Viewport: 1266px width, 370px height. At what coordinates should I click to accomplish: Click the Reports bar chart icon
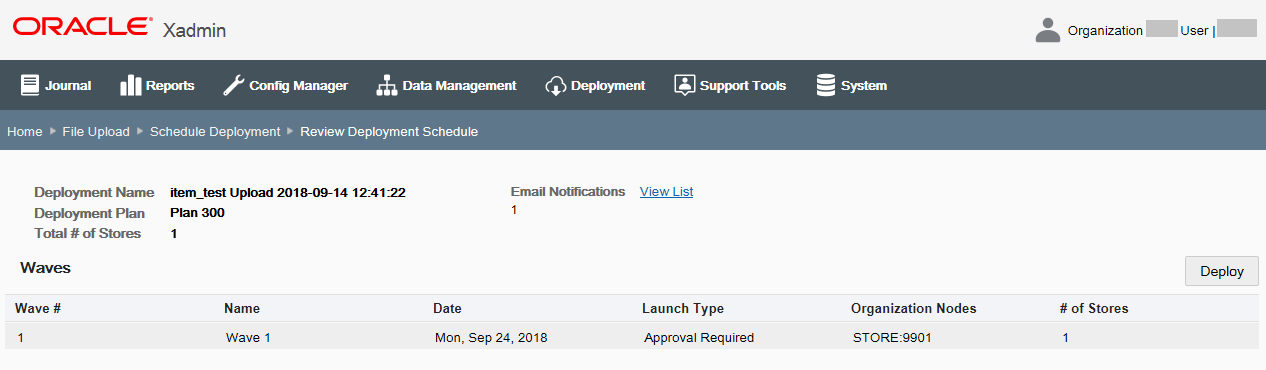[130, 85]
